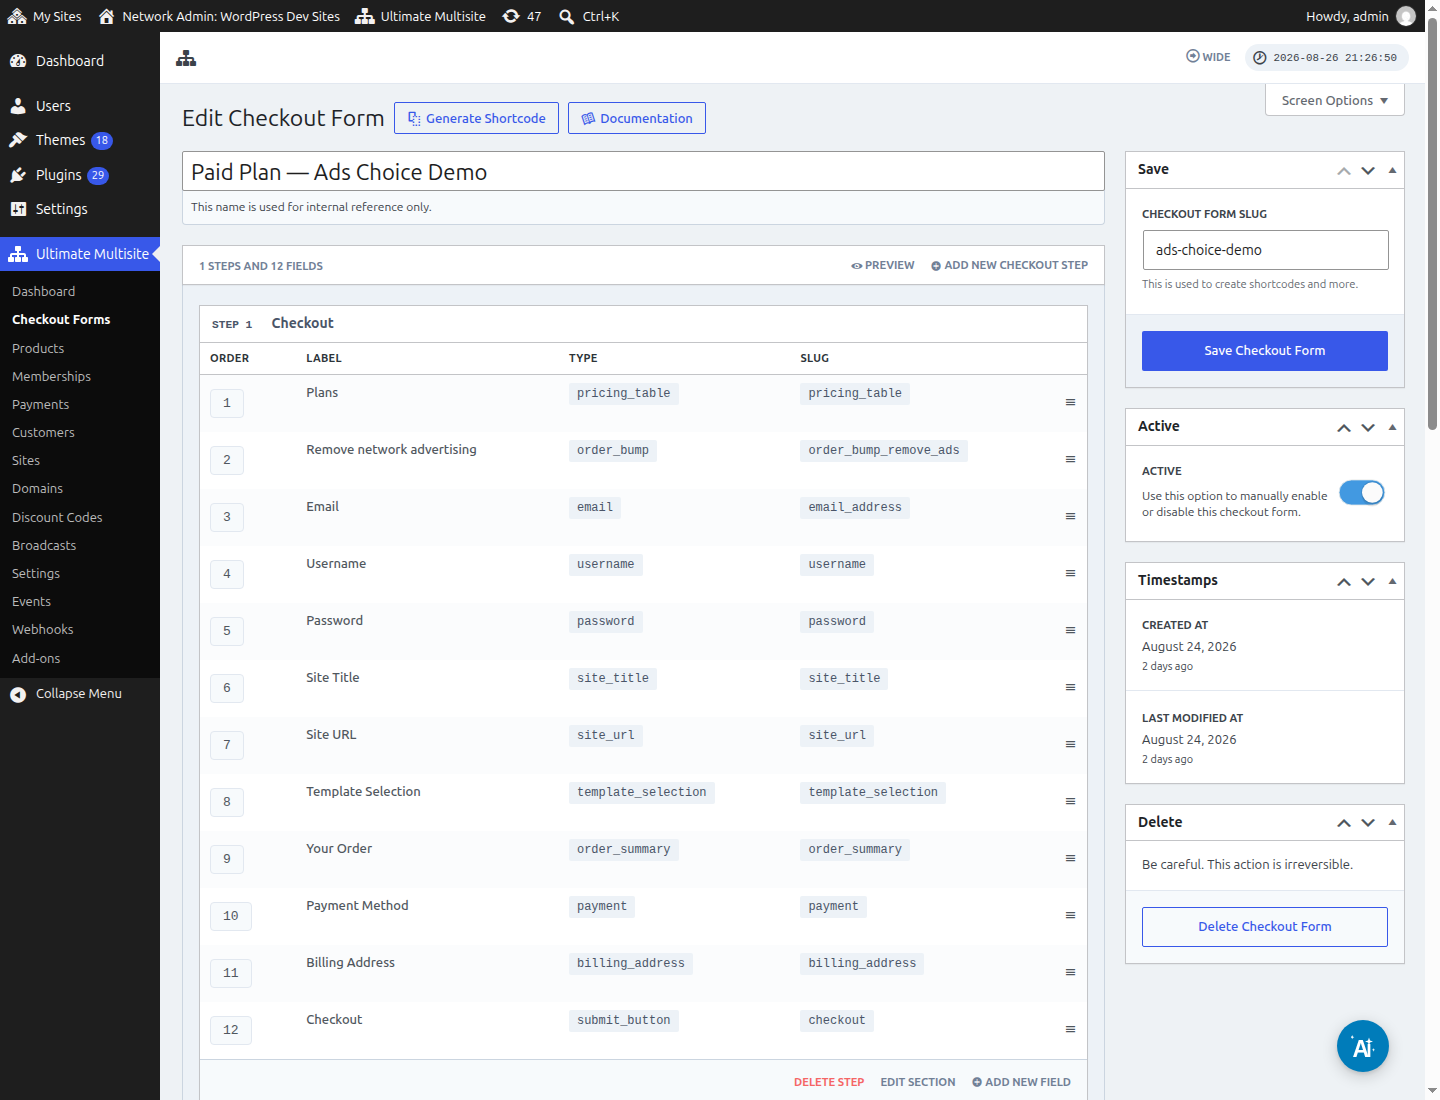The height and width of the screenshot is (1100, 1440).
Task: Click the drag handle for Username row
Action: [x=1070, y=573]
